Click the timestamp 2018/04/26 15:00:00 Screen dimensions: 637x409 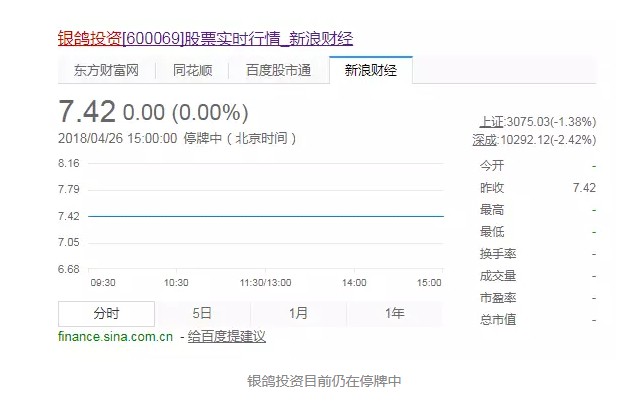[x=117, y=138]
